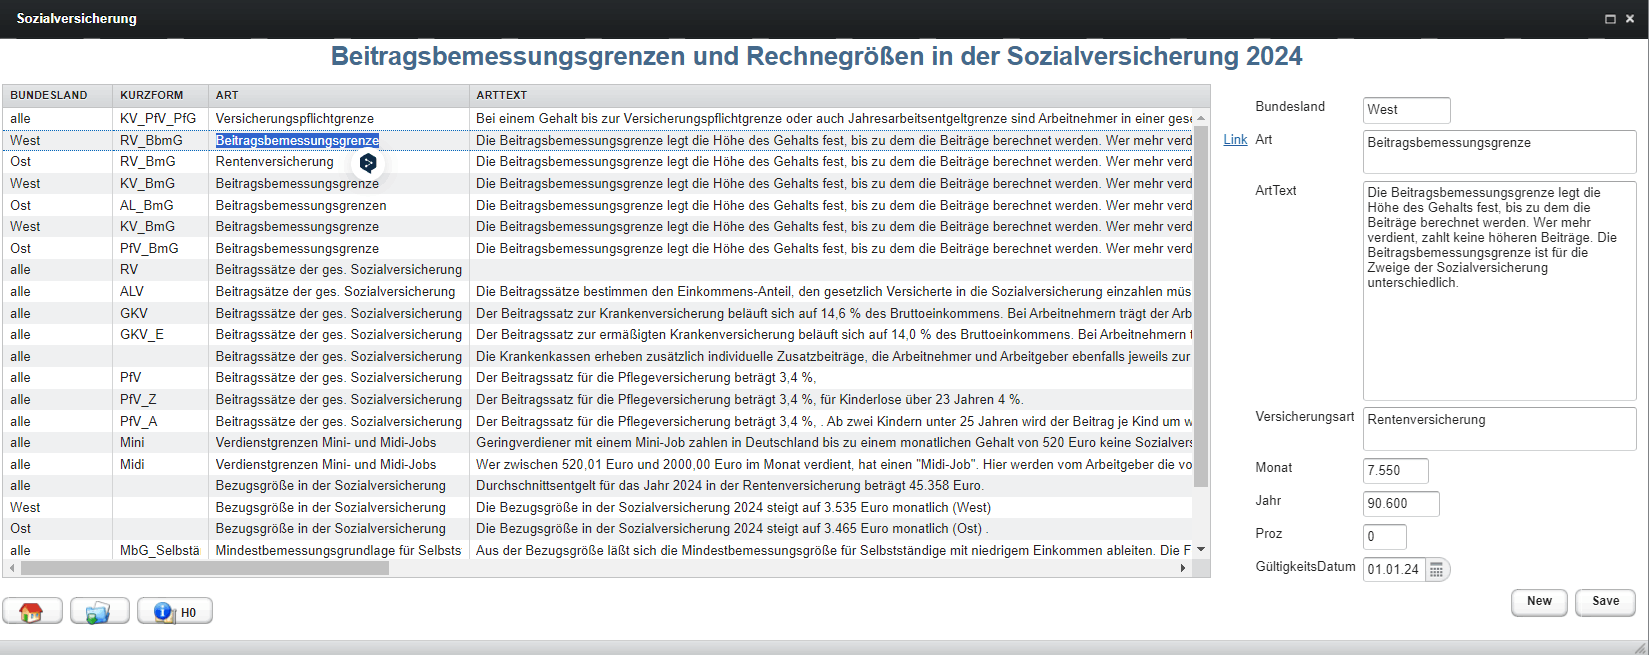Select the PfV_A cell

click(x=160, y=421)
